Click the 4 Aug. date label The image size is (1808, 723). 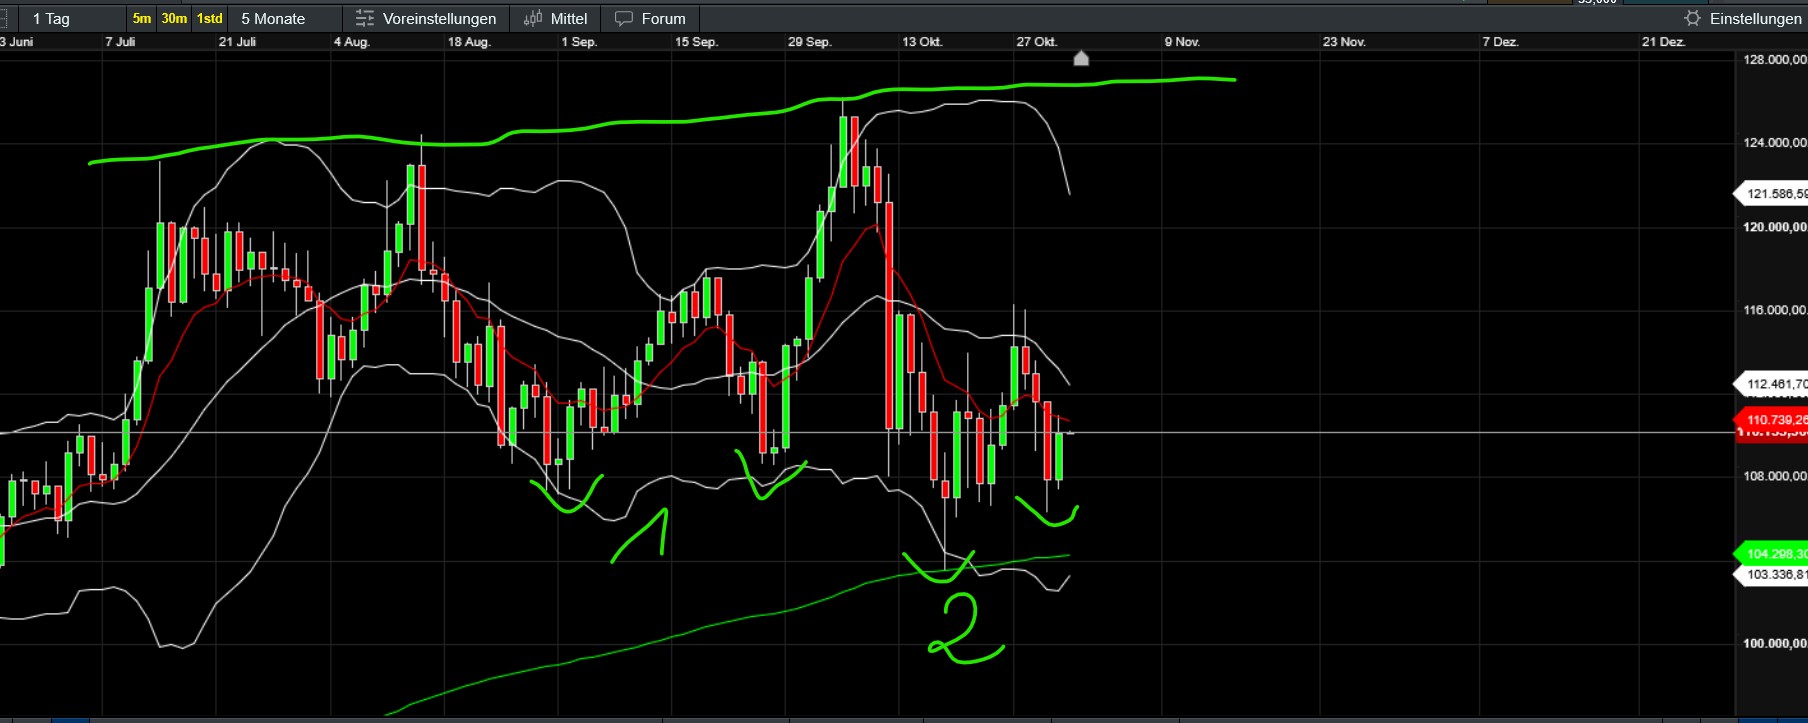pyautogui.click(x=352, y=42)
